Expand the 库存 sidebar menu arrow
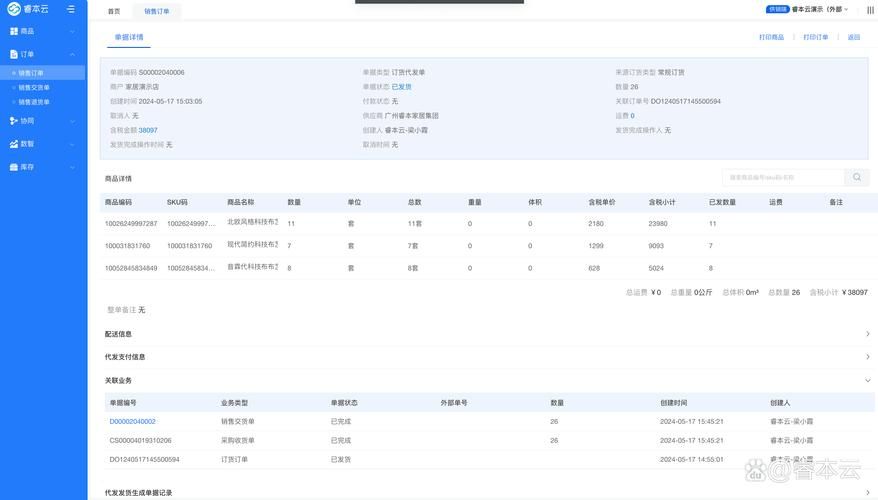The height and width of the screenshot is (500, 878). point(72,167)
